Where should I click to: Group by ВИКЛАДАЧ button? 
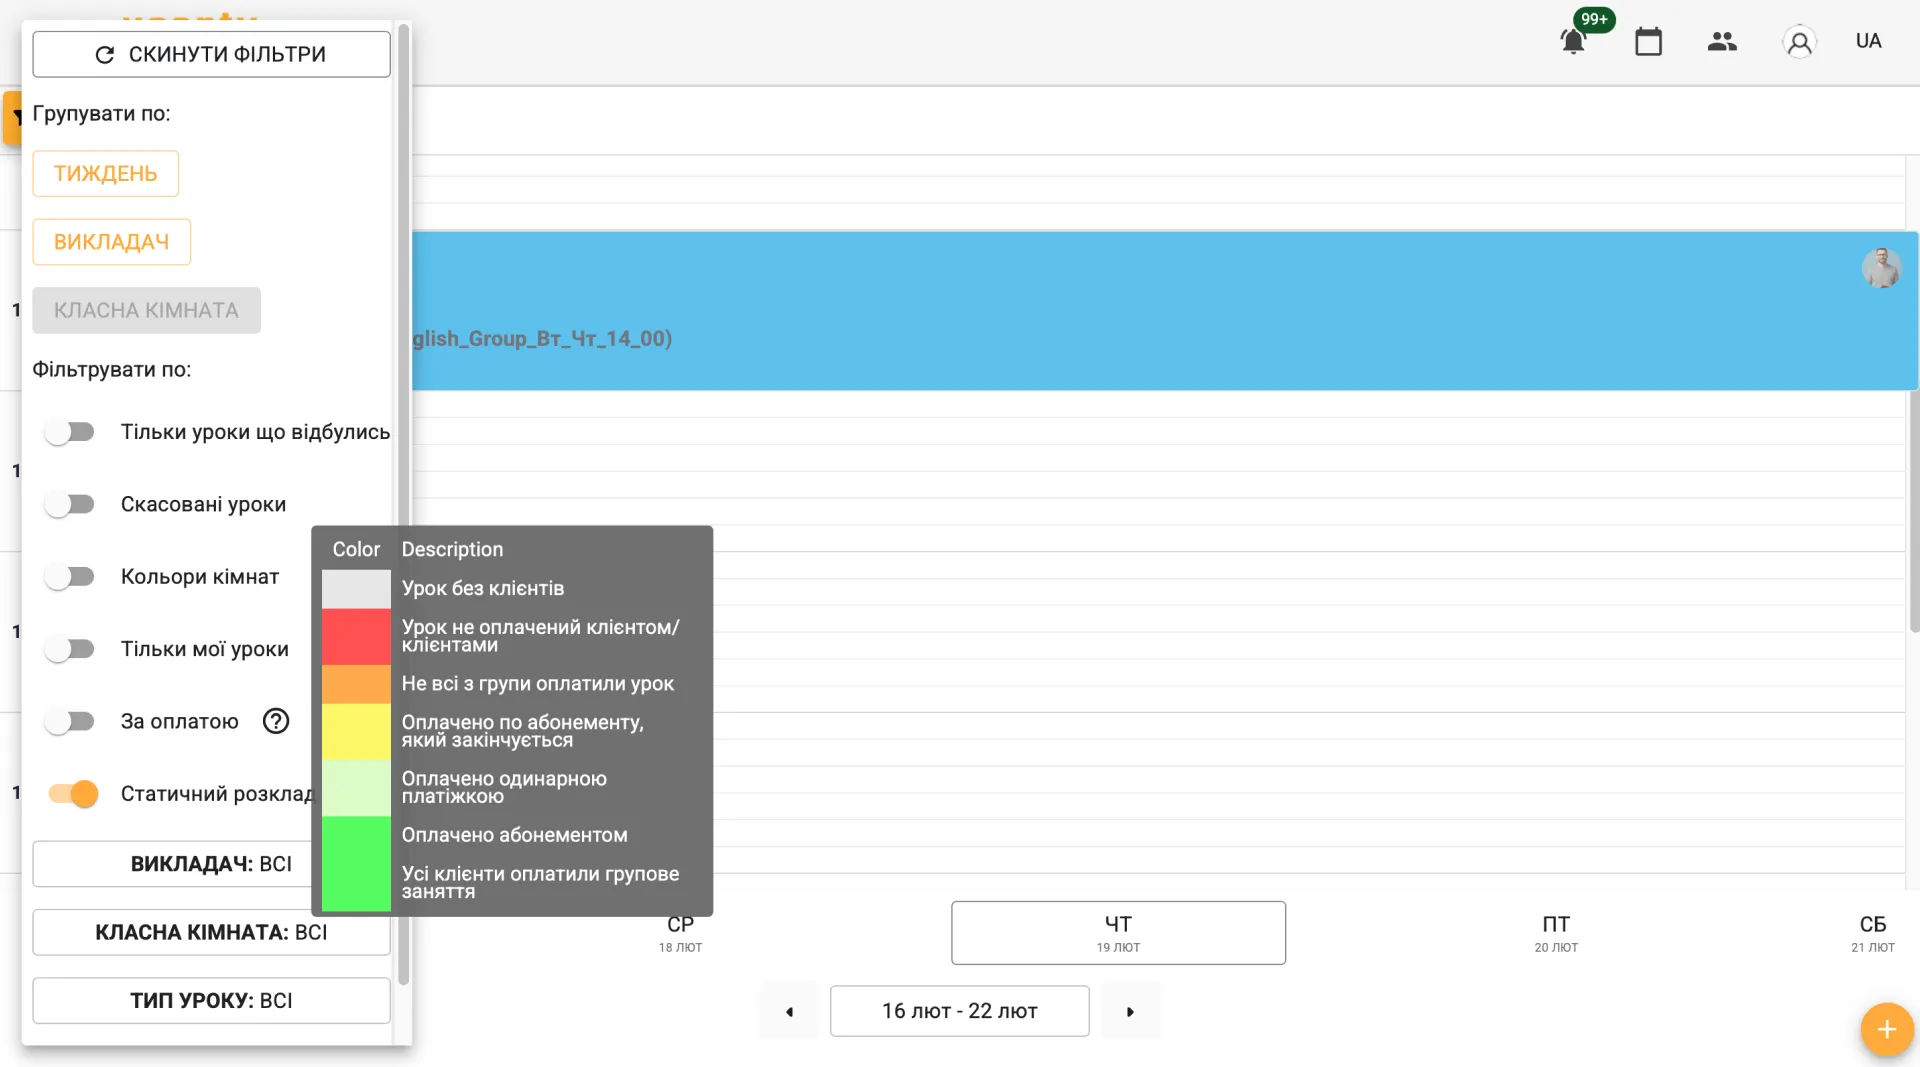[112, 242]
